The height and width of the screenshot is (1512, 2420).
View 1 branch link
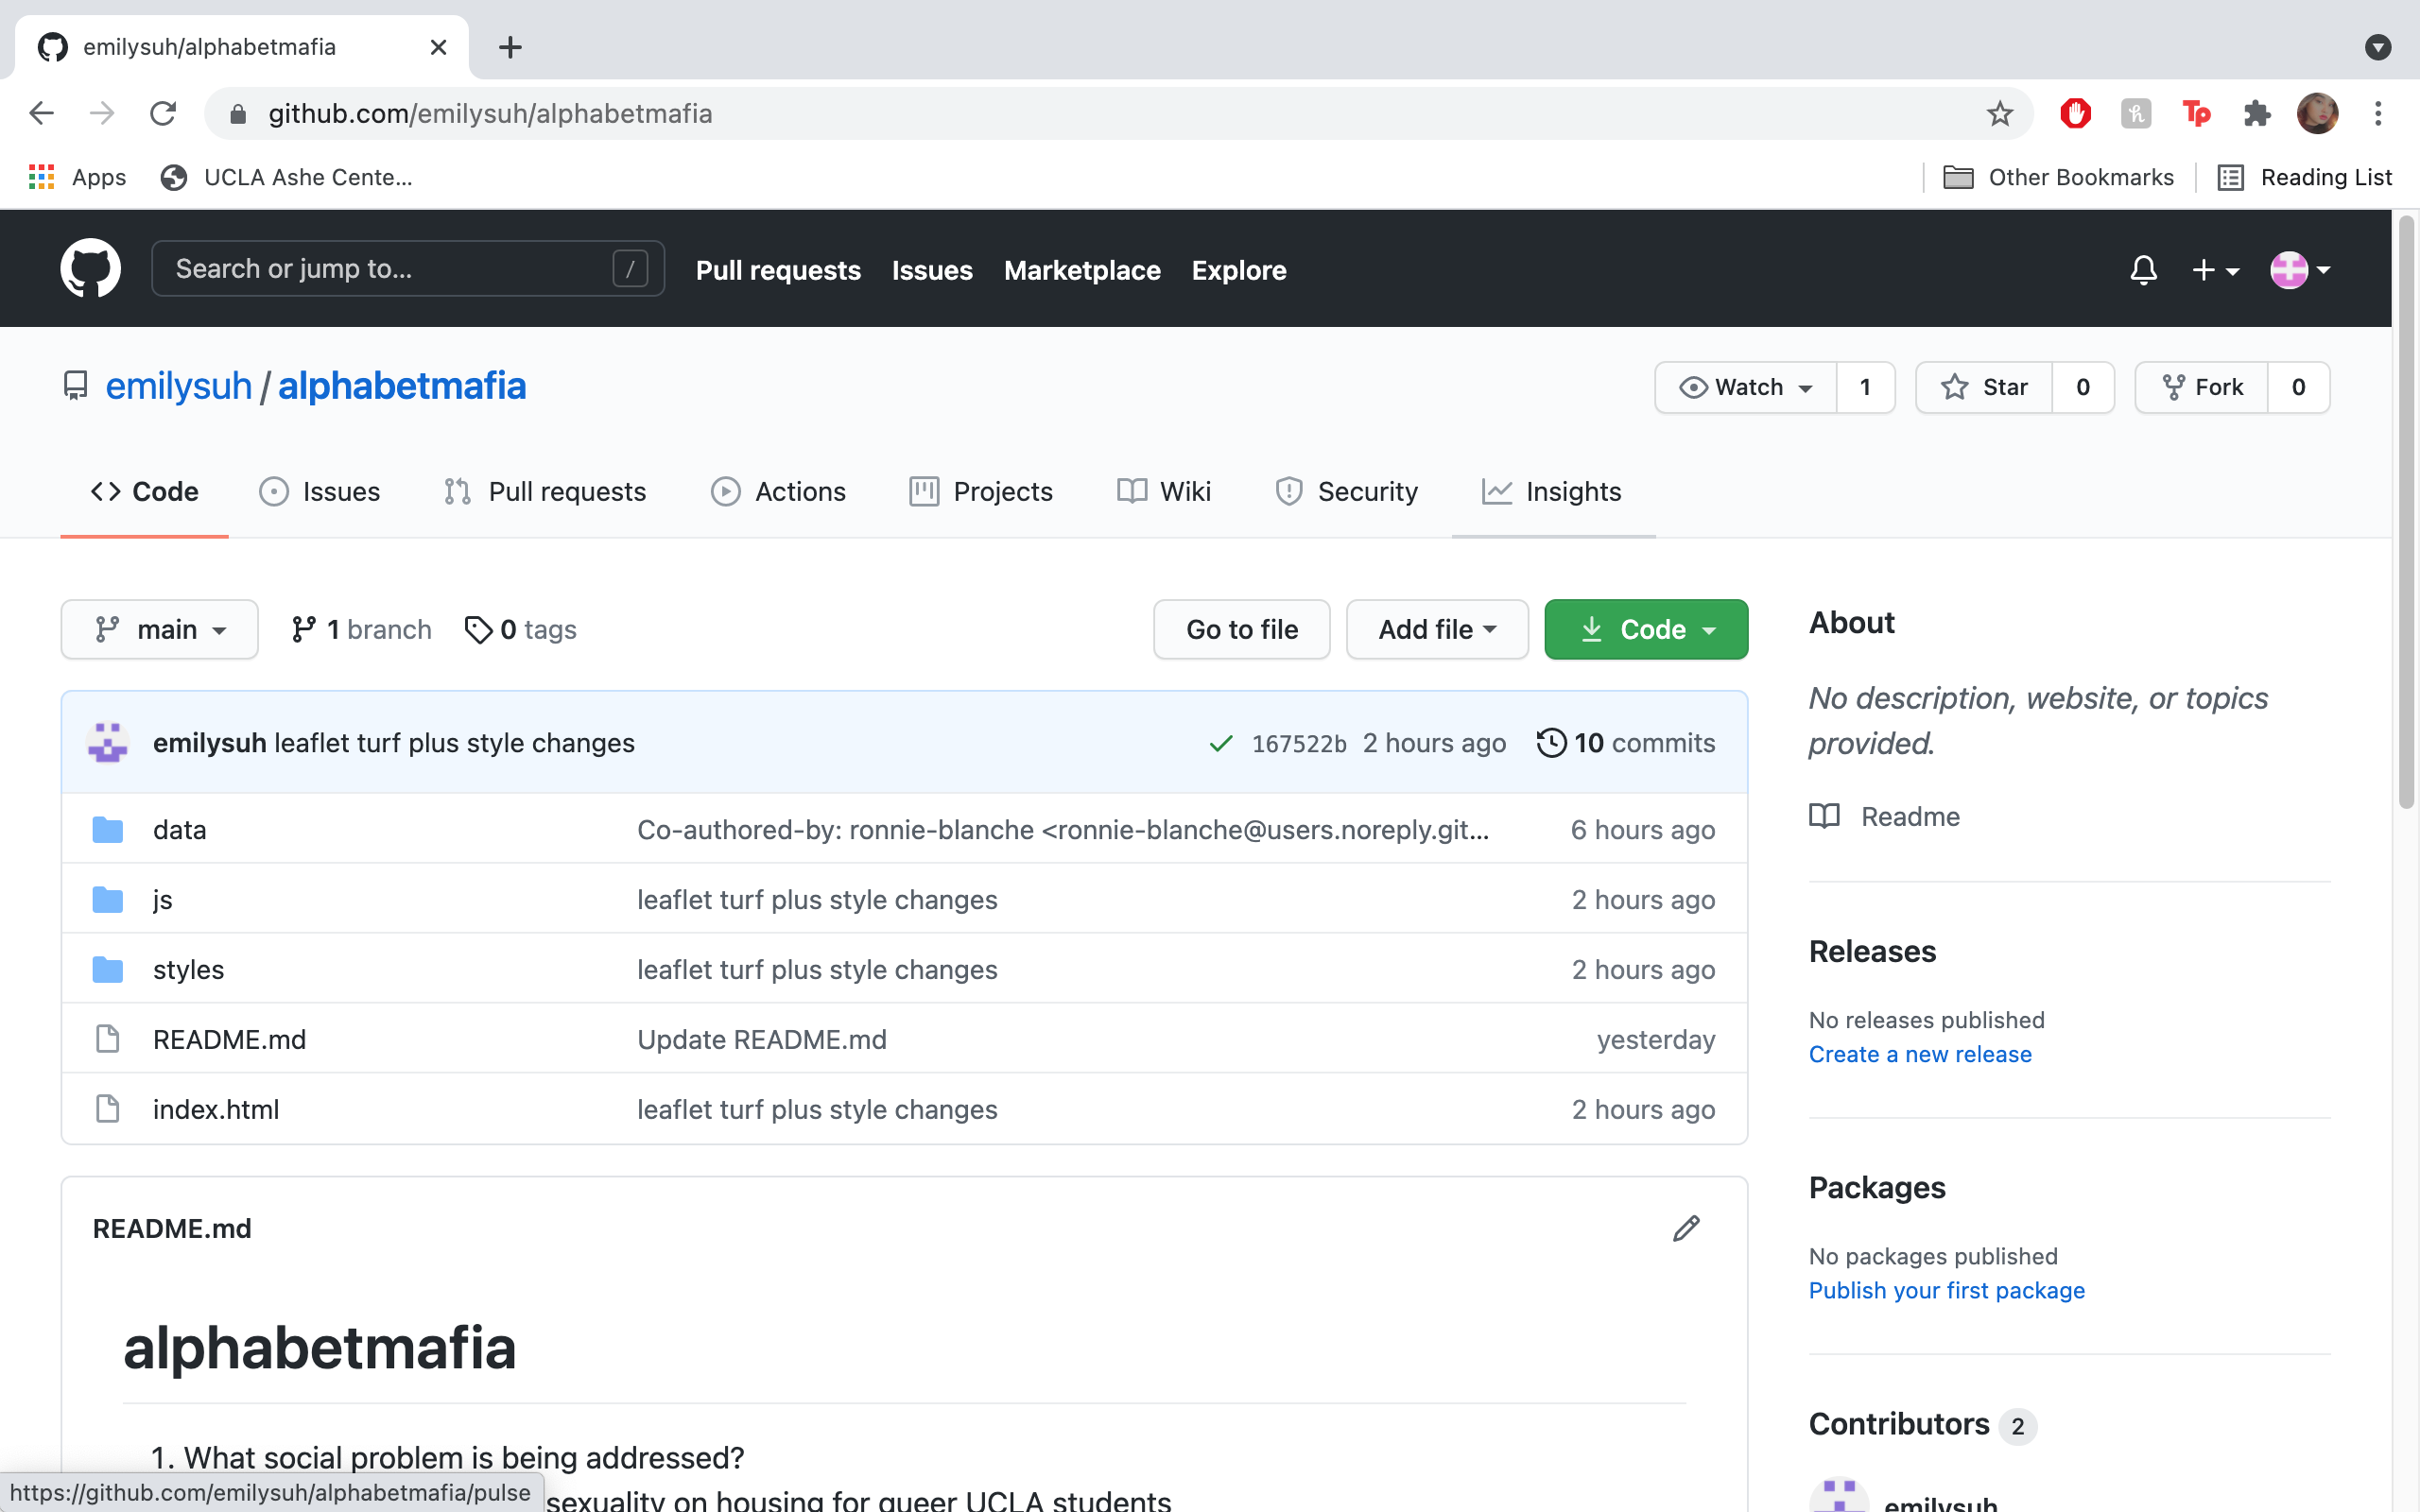(x=361, y=629)
